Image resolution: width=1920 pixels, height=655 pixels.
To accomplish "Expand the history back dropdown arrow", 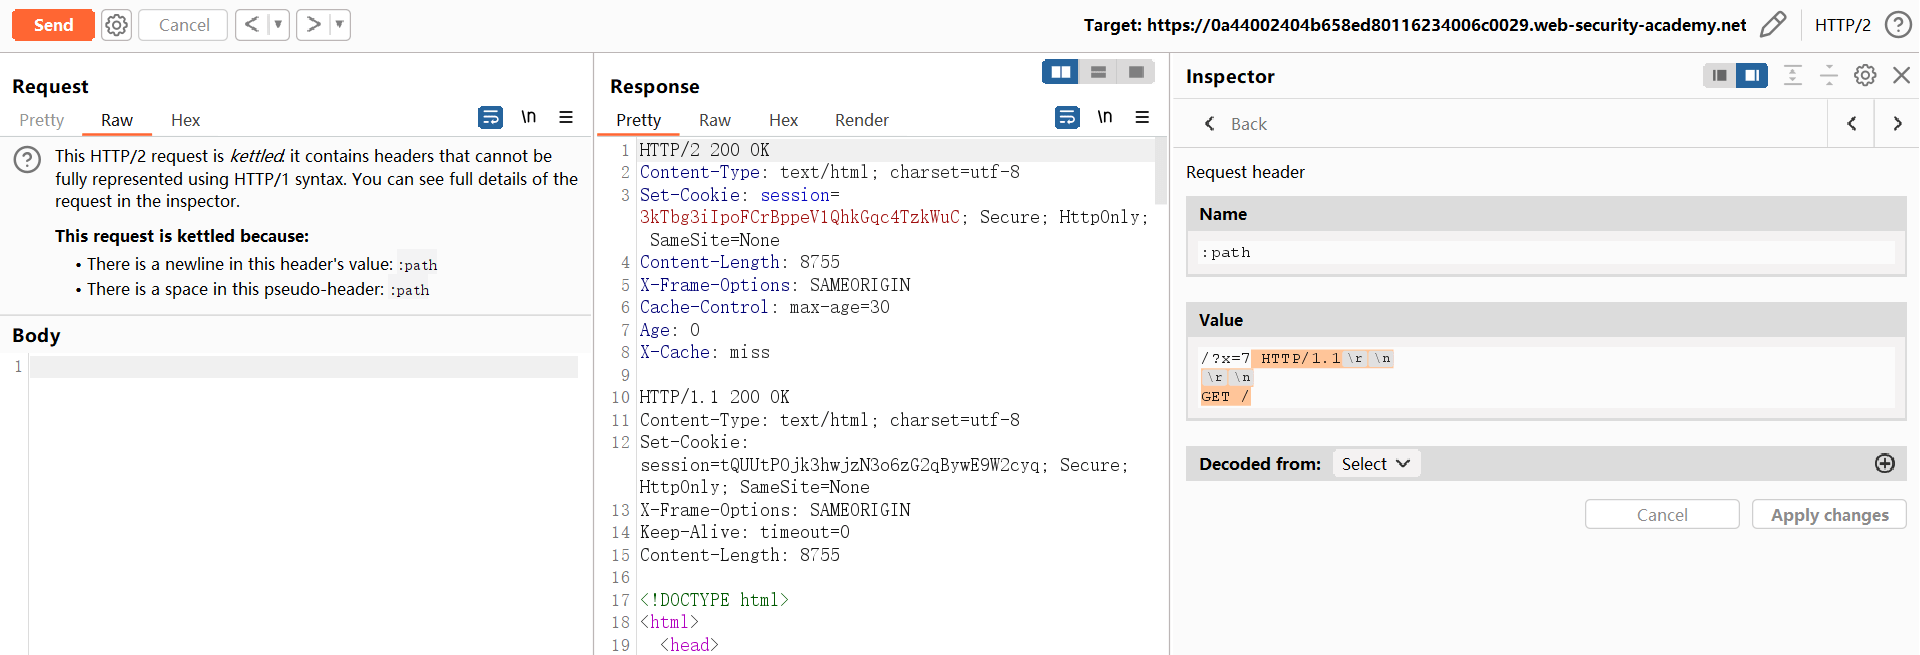I will [x=278, y=25].
